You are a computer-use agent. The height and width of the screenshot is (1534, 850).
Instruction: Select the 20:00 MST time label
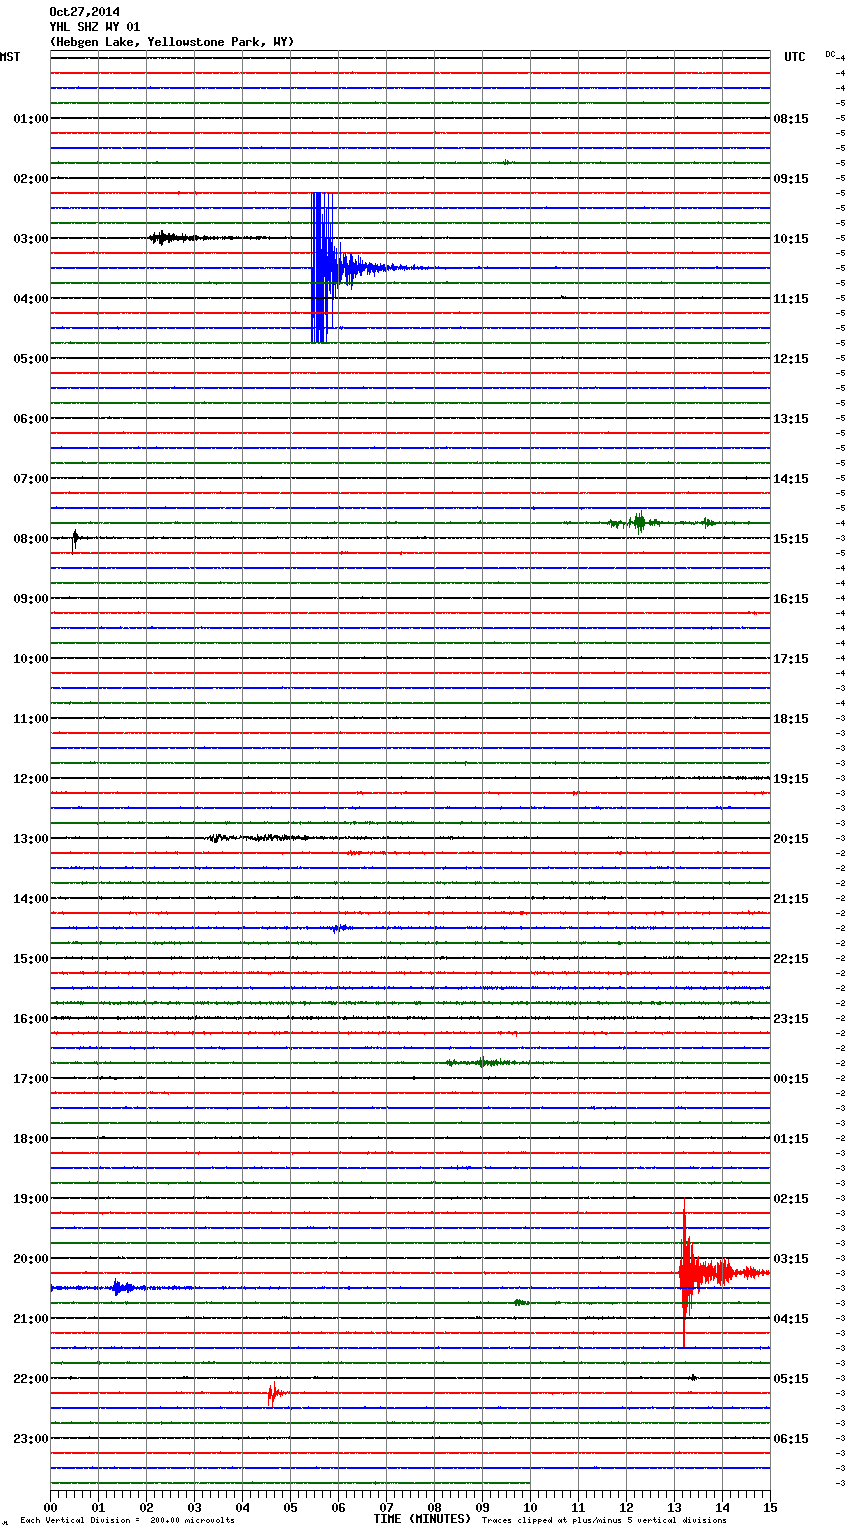pos(31,1259)
